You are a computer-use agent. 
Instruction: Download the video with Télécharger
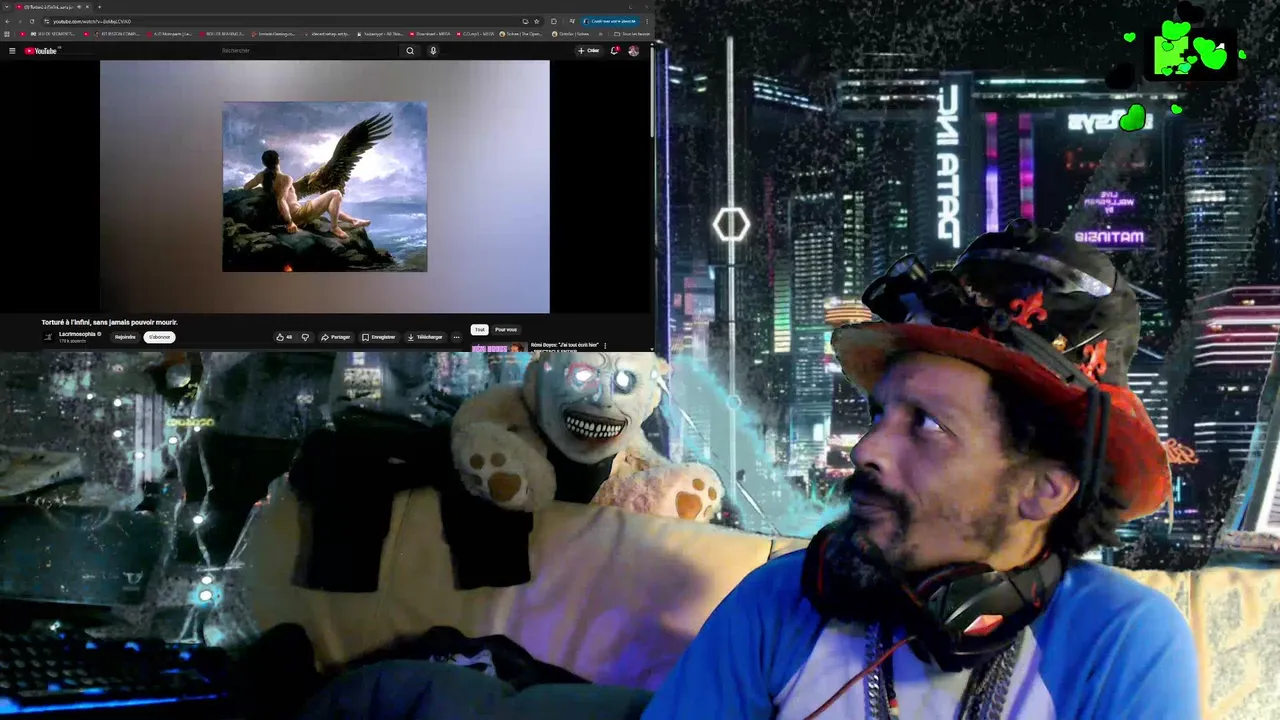tap(425, 337)
